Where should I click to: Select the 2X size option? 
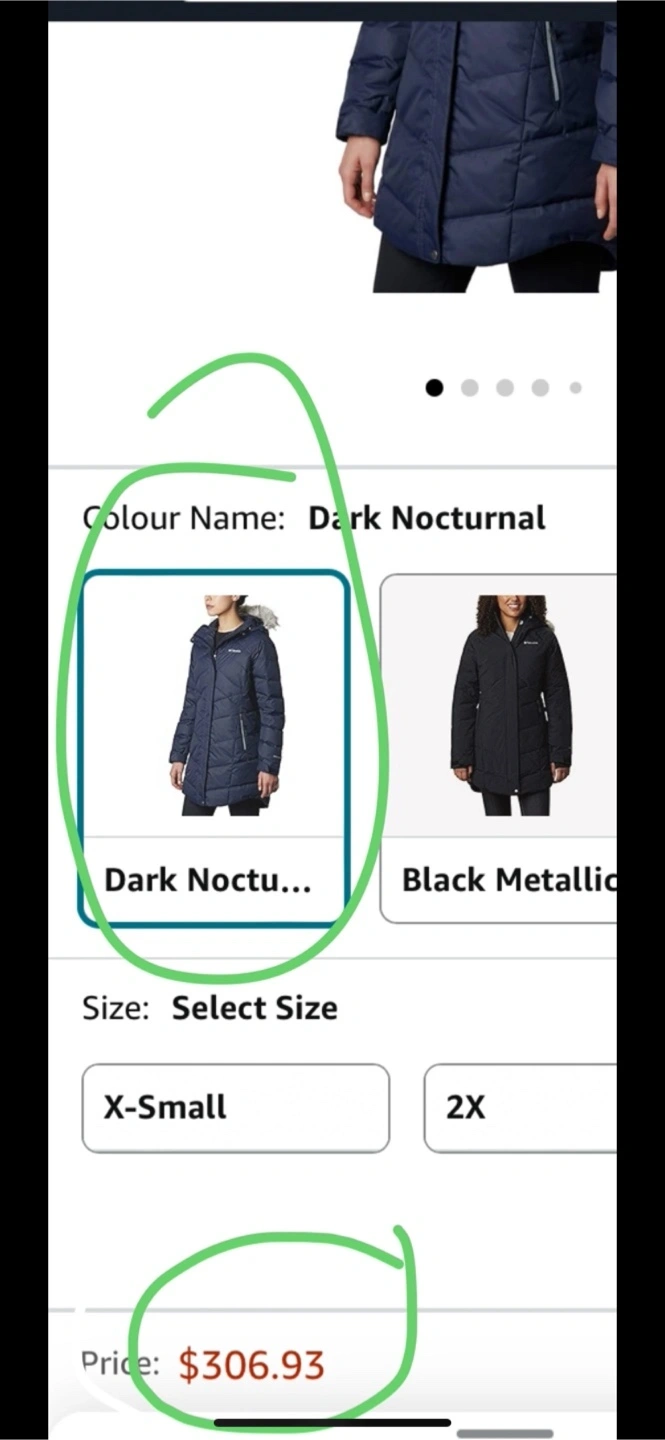coord(520,1108)
